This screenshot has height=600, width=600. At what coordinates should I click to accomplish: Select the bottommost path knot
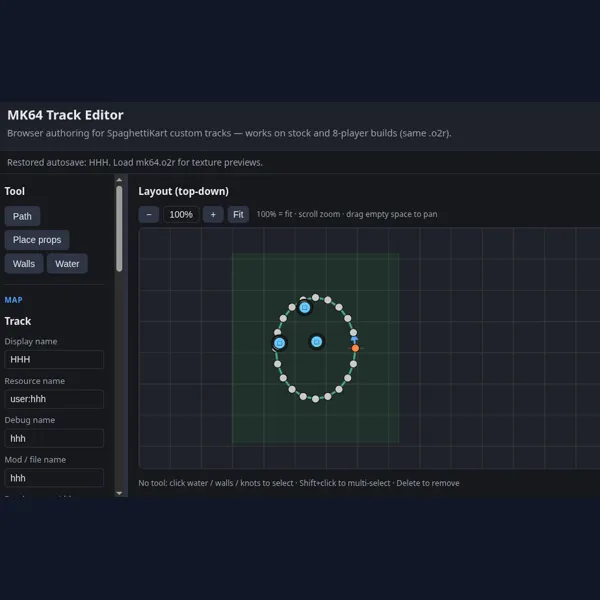click(x=315, y=399)
